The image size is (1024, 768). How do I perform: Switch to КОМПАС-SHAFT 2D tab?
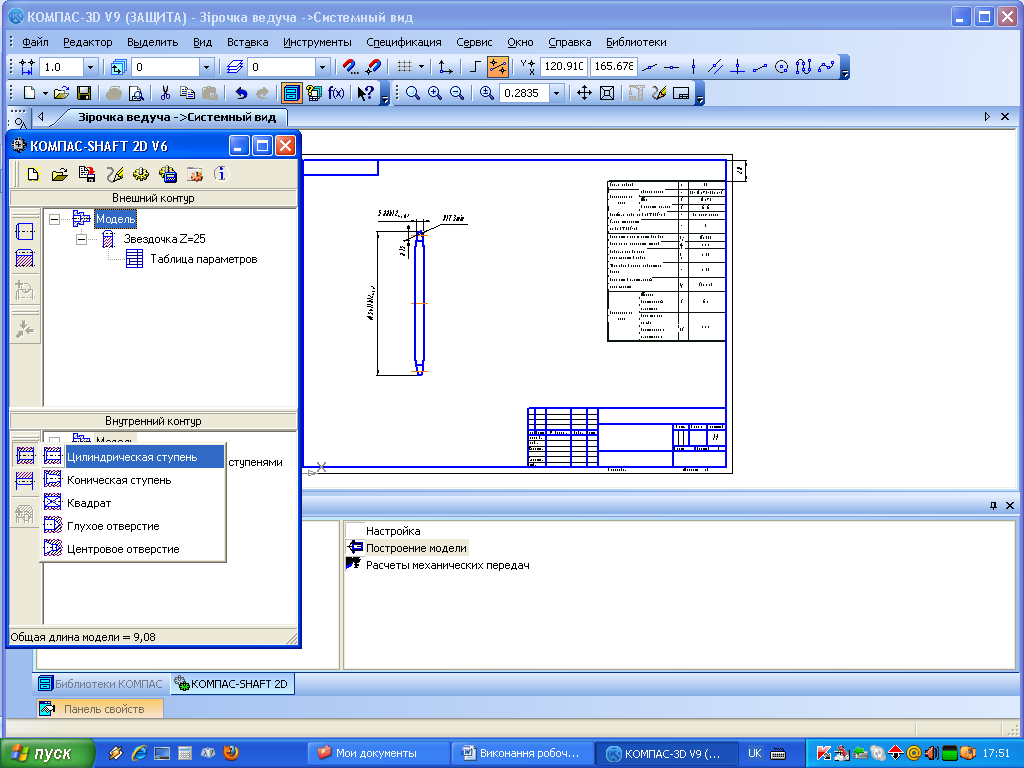click(231, 684)
